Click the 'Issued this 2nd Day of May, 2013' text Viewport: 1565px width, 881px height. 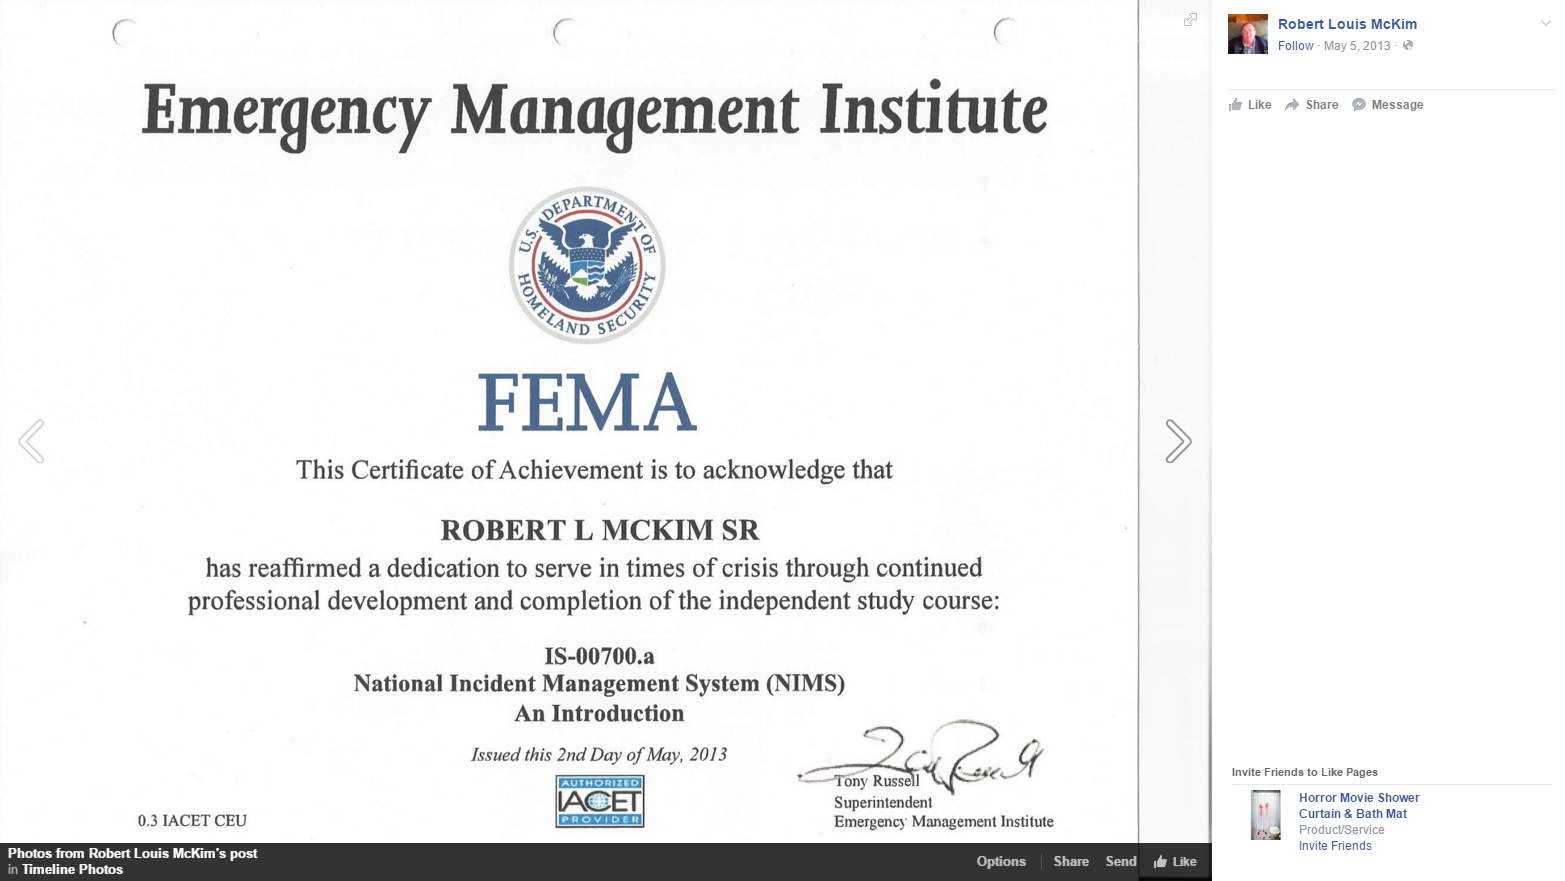pyautogui.click(x=599, y=754)
